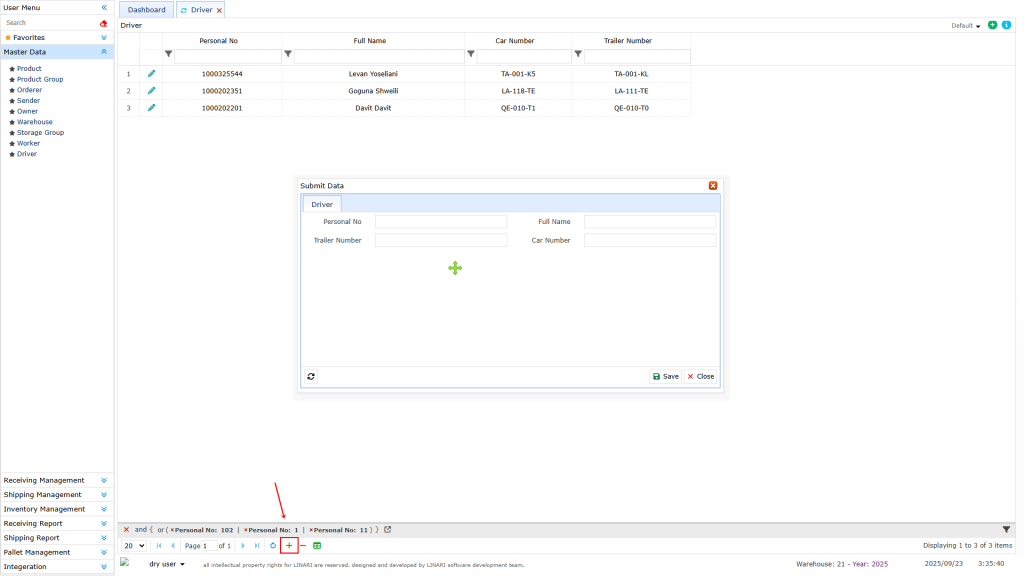Edit Levan Yoseliani's record with pencil icon

[151, 73]
